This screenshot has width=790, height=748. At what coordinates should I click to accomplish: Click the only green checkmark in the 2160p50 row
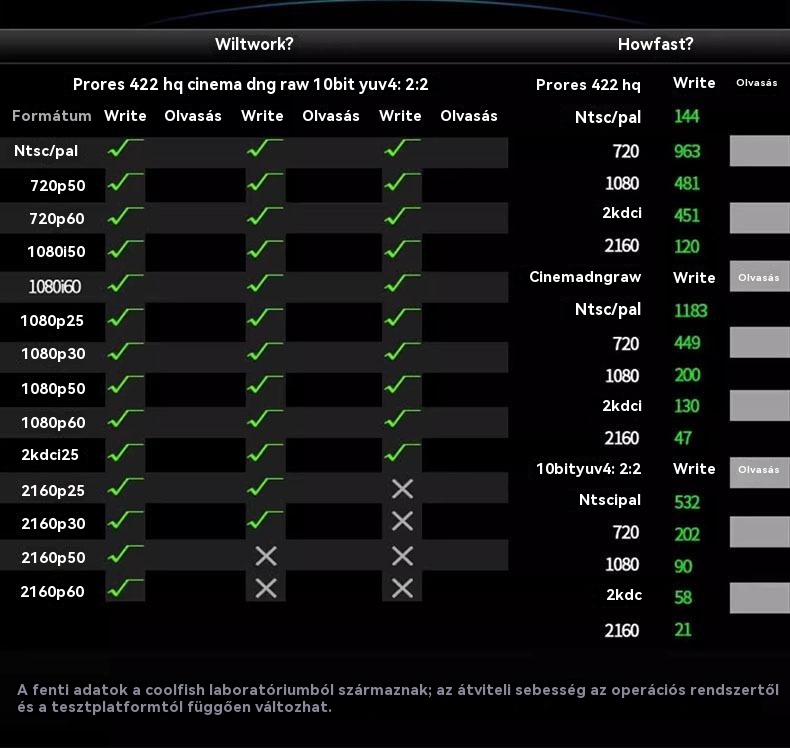click(125, 555)
